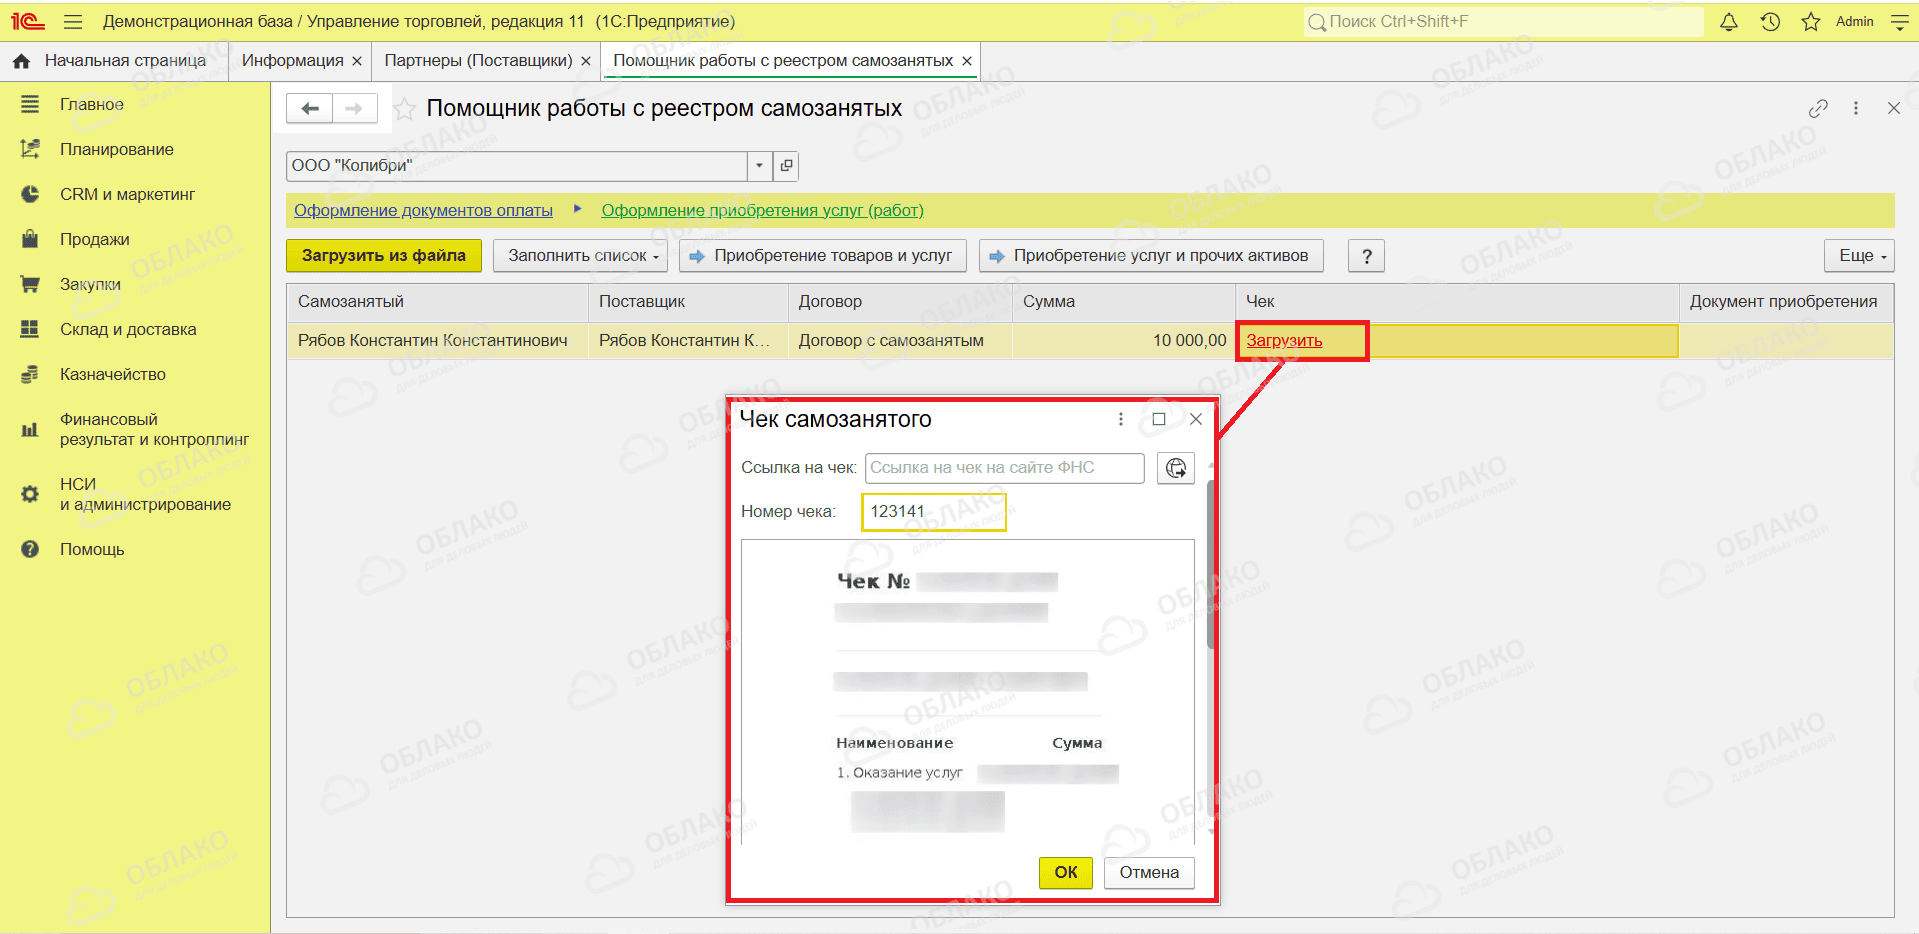Viewport: 1919px width, 934px height.
Task: Click the Номер чека field
Action: [934, 512]
